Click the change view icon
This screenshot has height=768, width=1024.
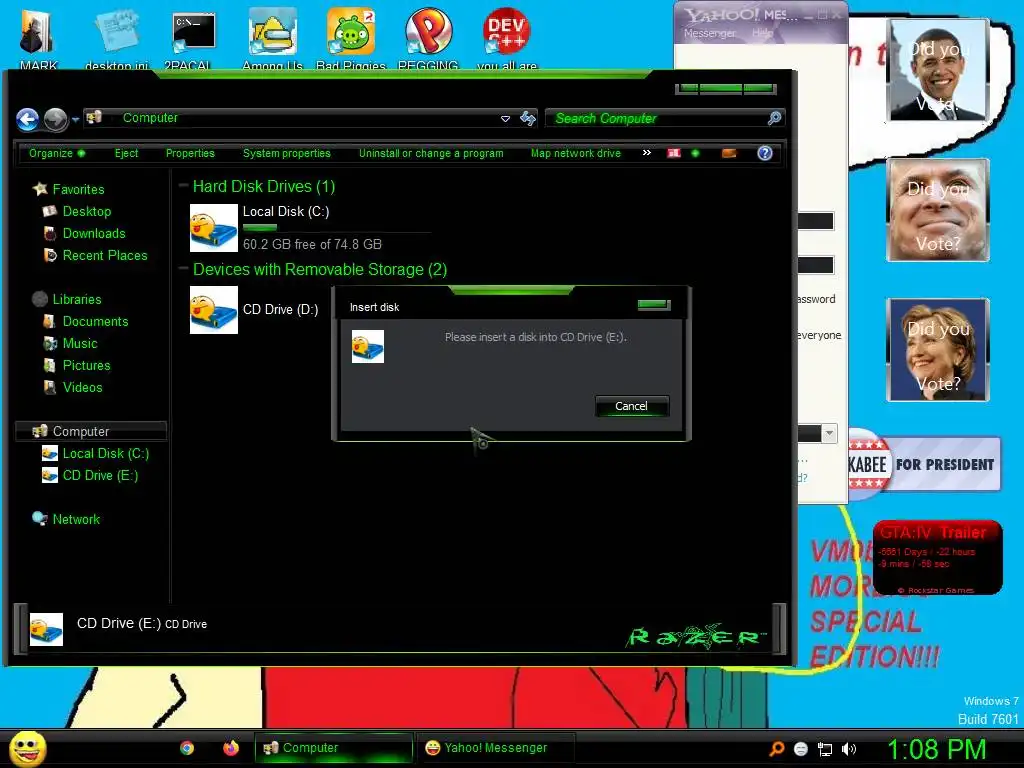(674, 153)
